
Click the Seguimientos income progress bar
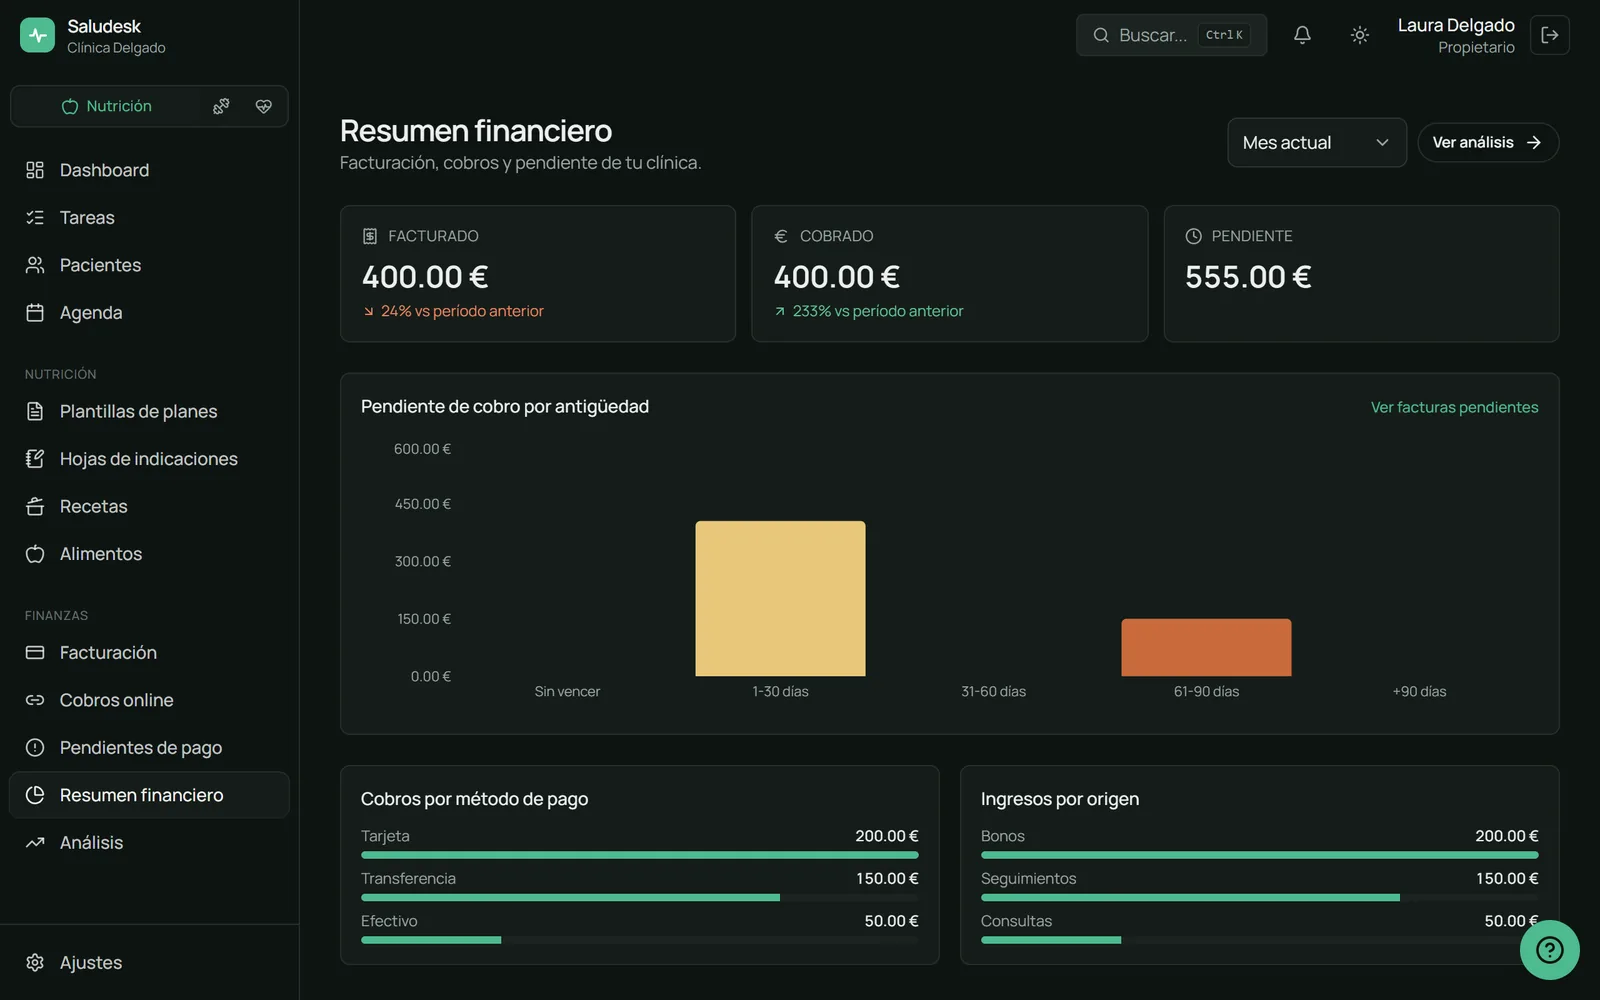point(1260,898)
